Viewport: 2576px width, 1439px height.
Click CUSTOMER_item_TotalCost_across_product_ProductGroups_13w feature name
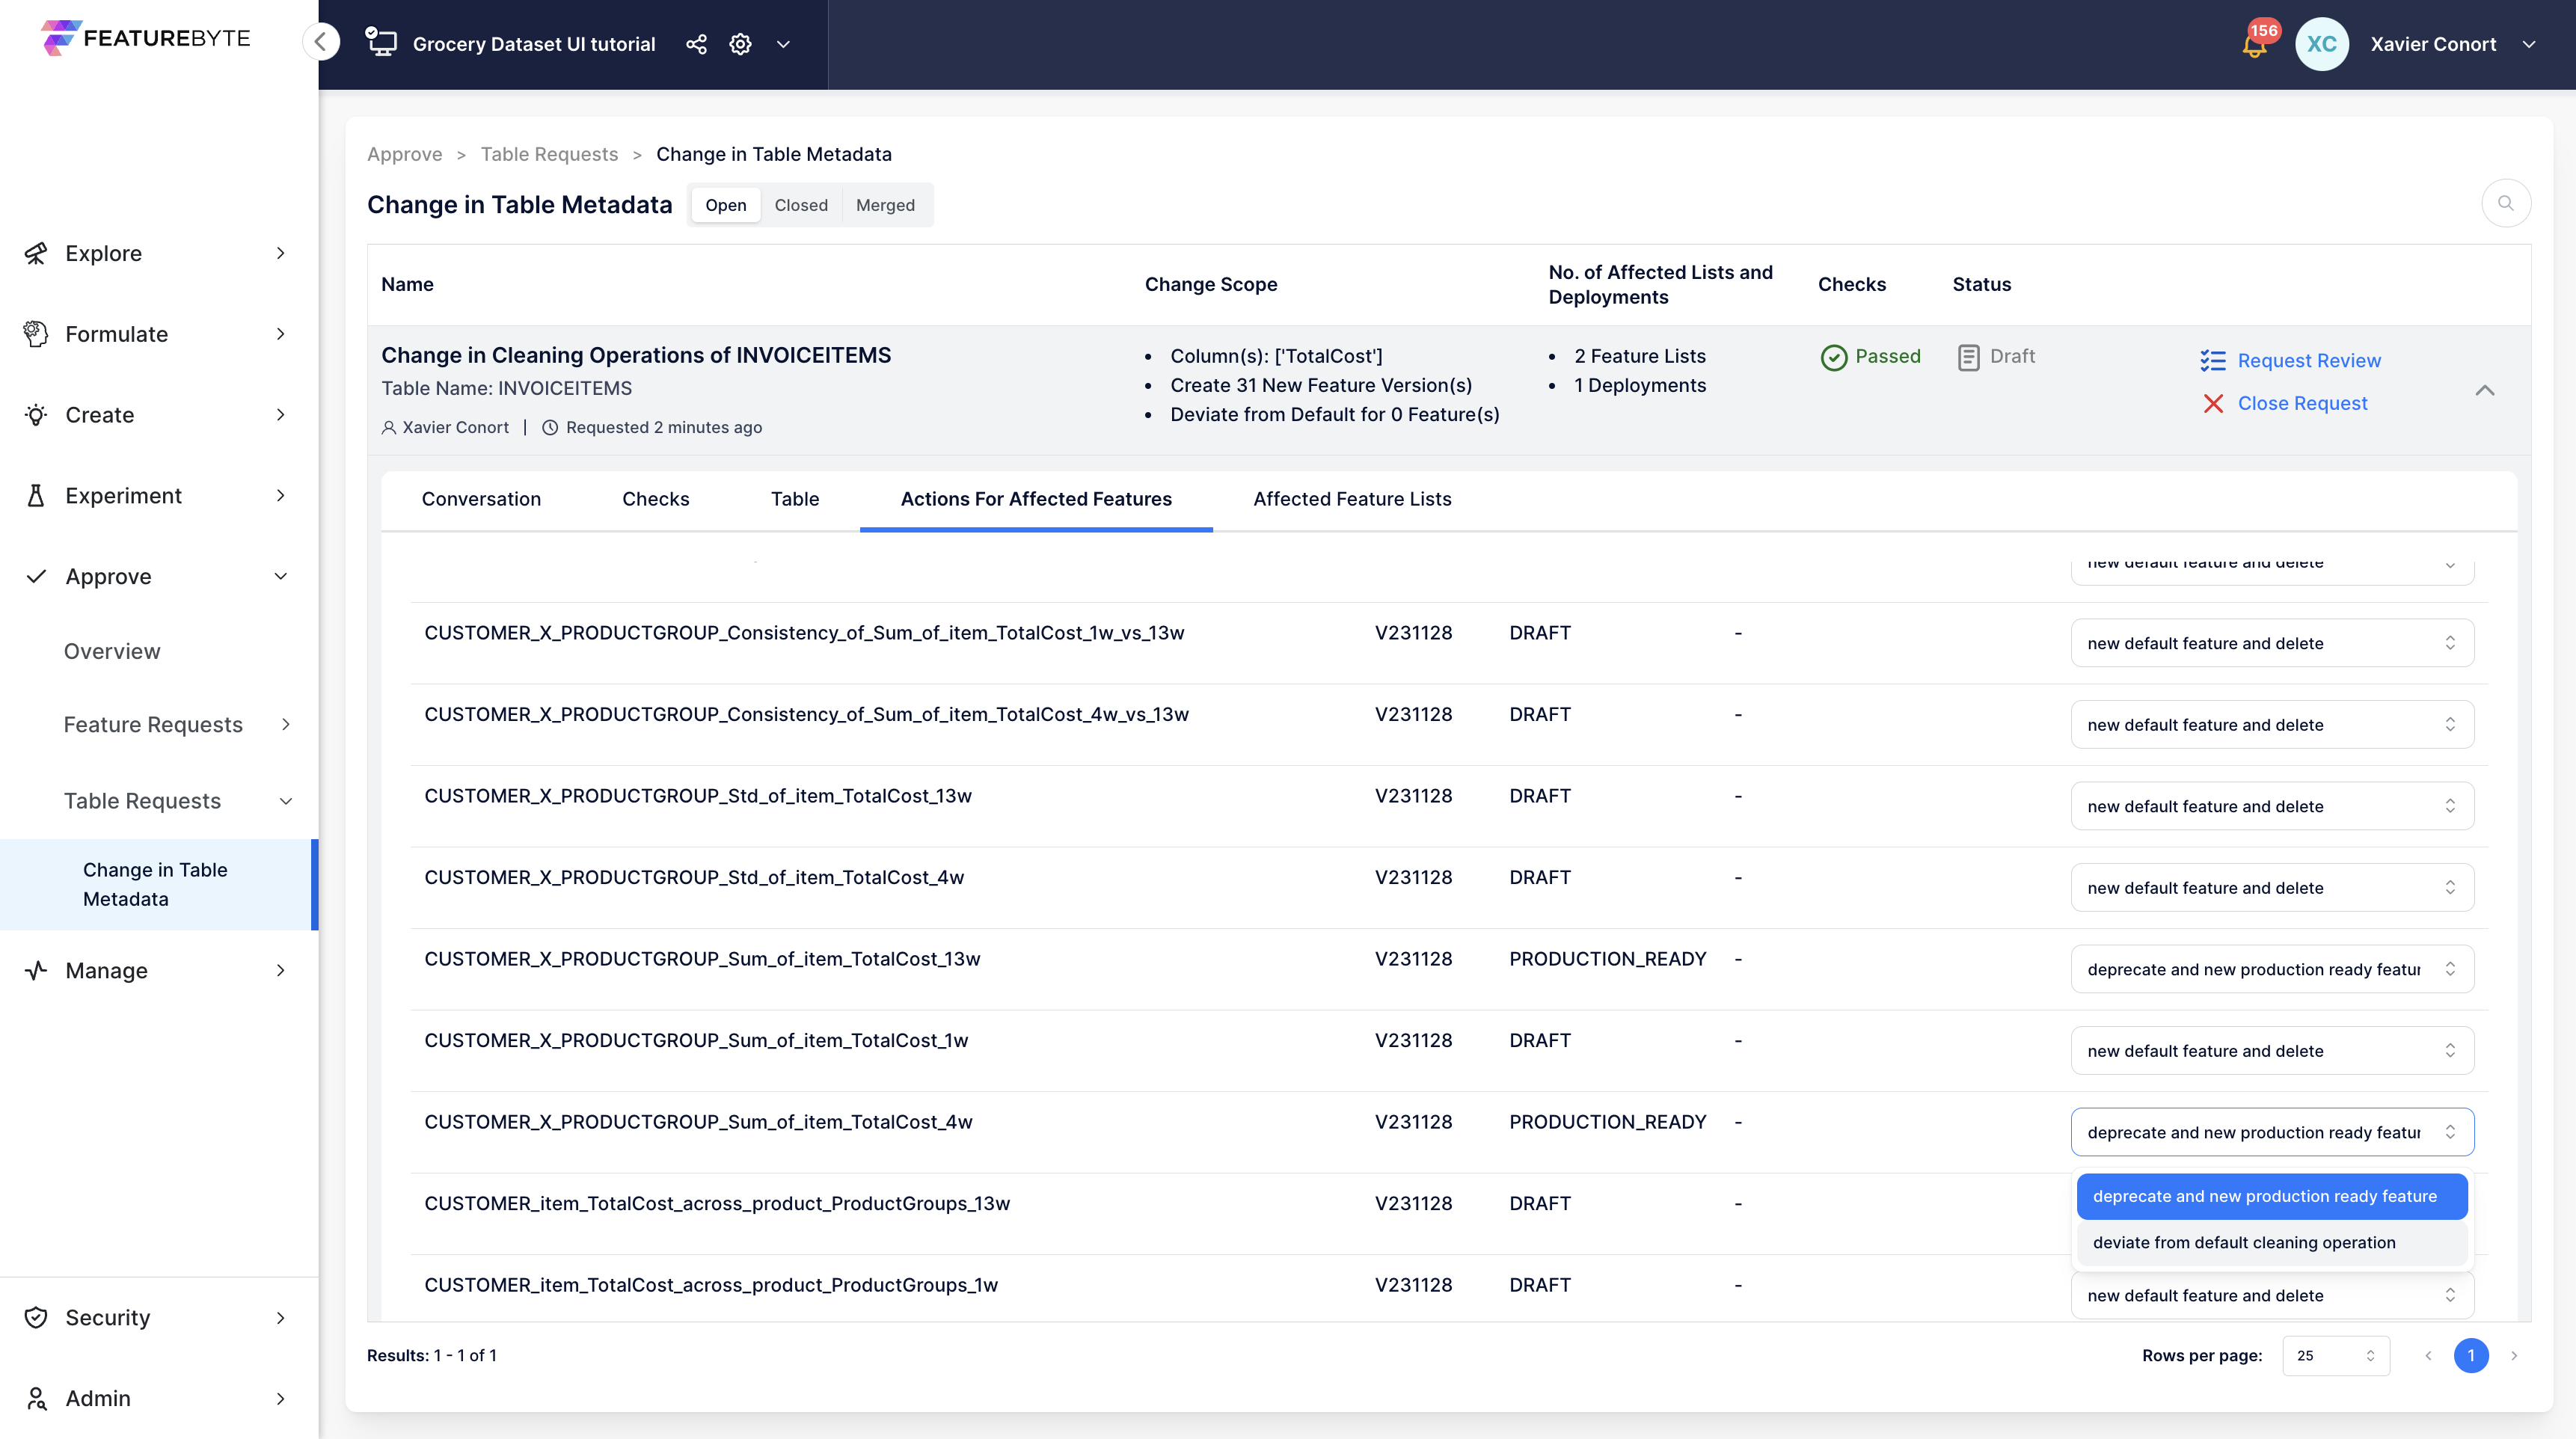717,1203
